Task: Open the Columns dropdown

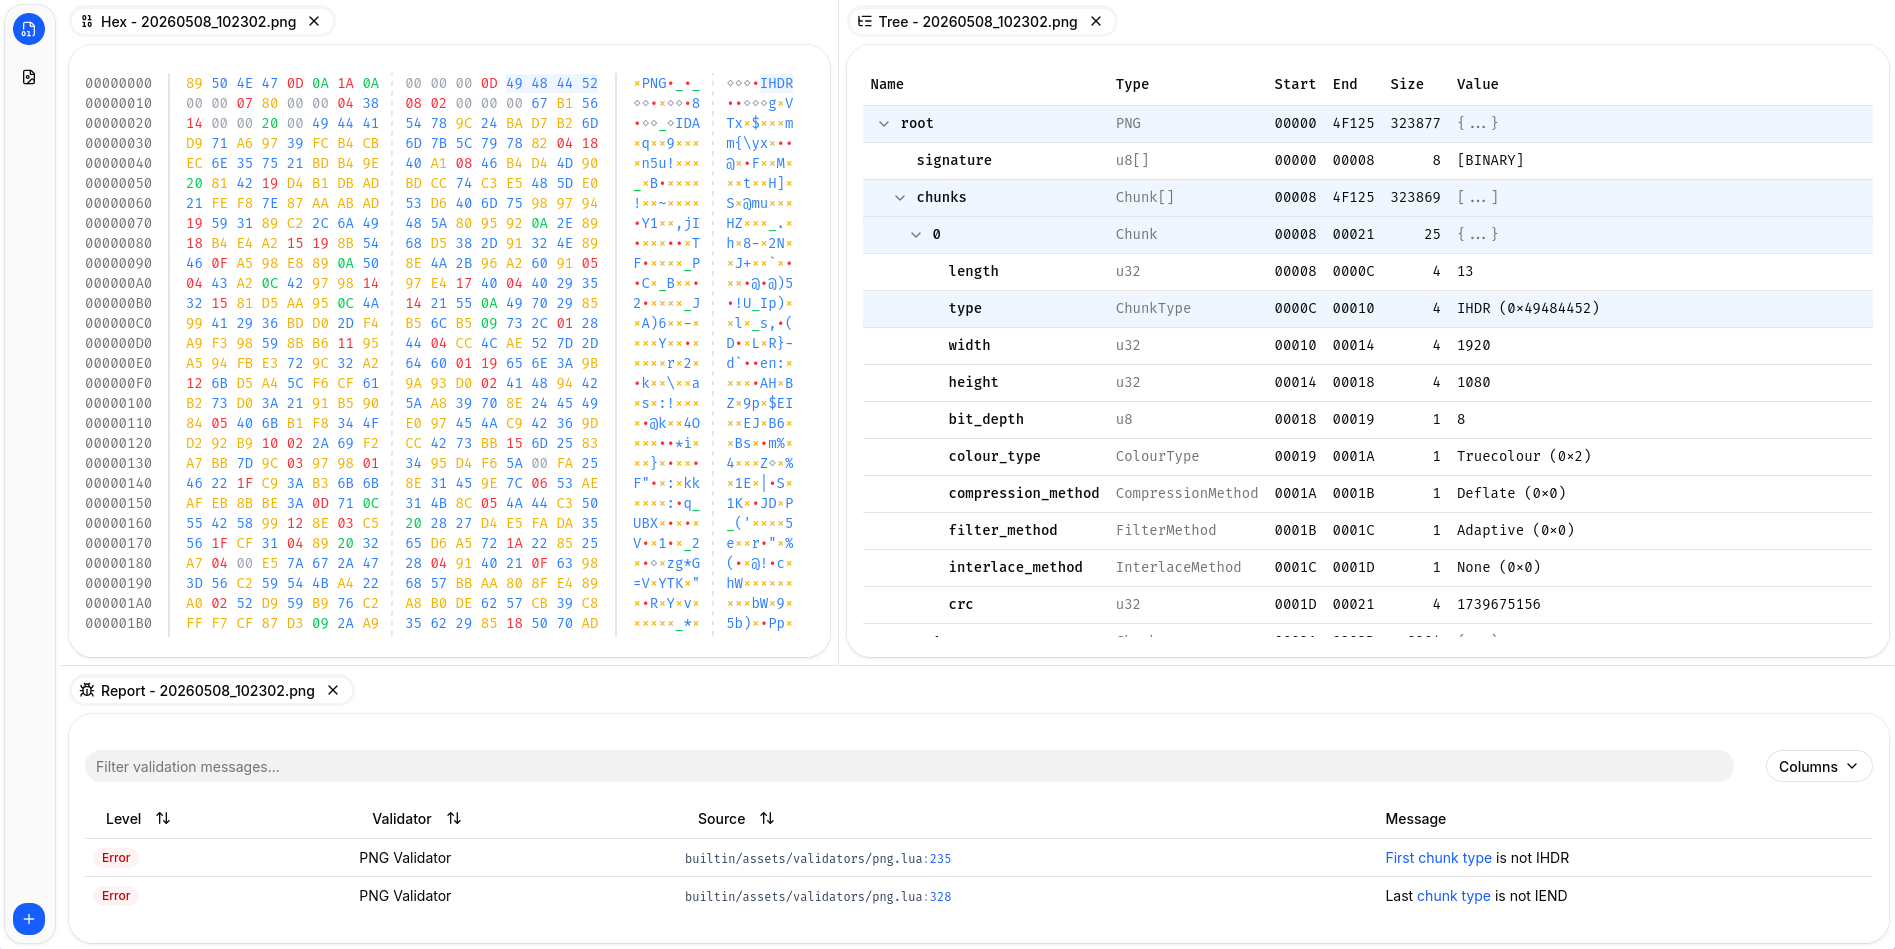Action: [1819, 766]
